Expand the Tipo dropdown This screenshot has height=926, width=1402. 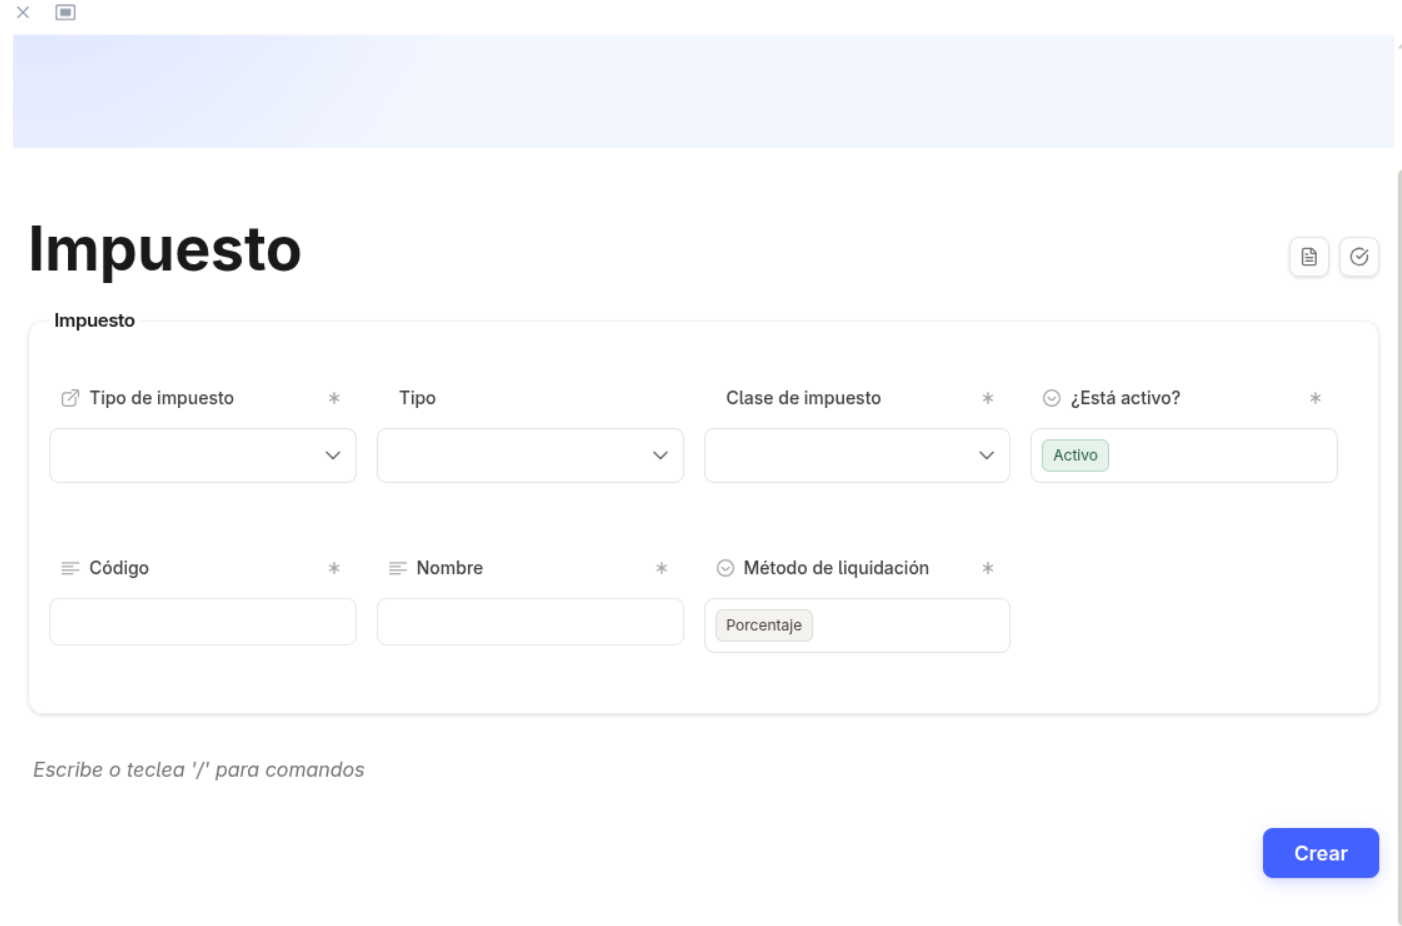[530, 455]
